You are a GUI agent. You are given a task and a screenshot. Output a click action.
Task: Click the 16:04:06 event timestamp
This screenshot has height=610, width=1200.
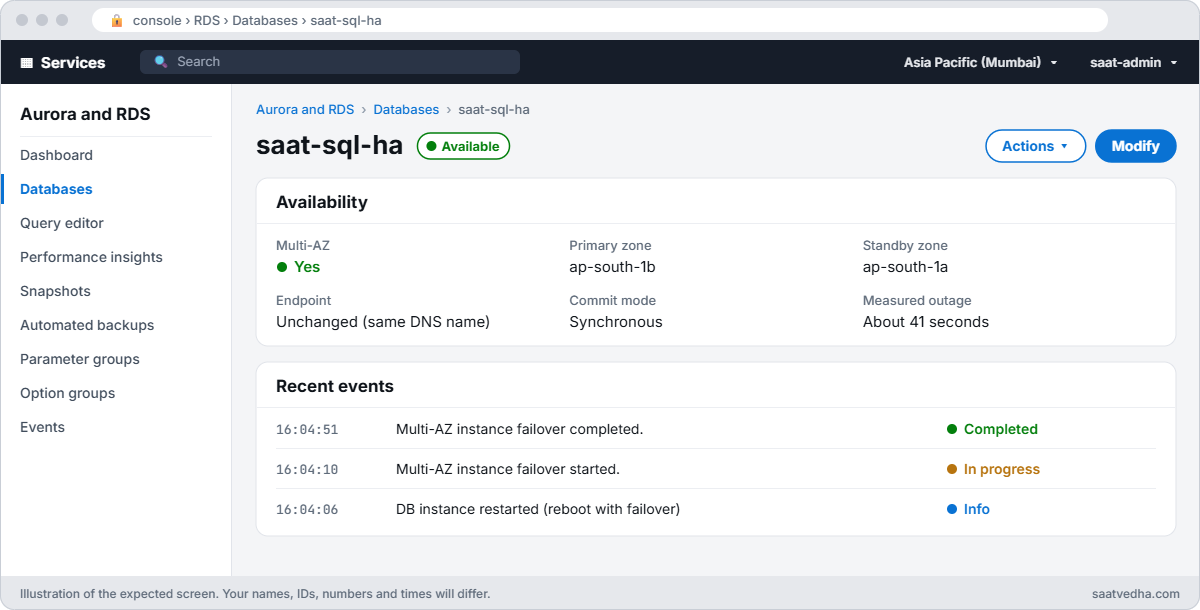[x=307, y=509]
